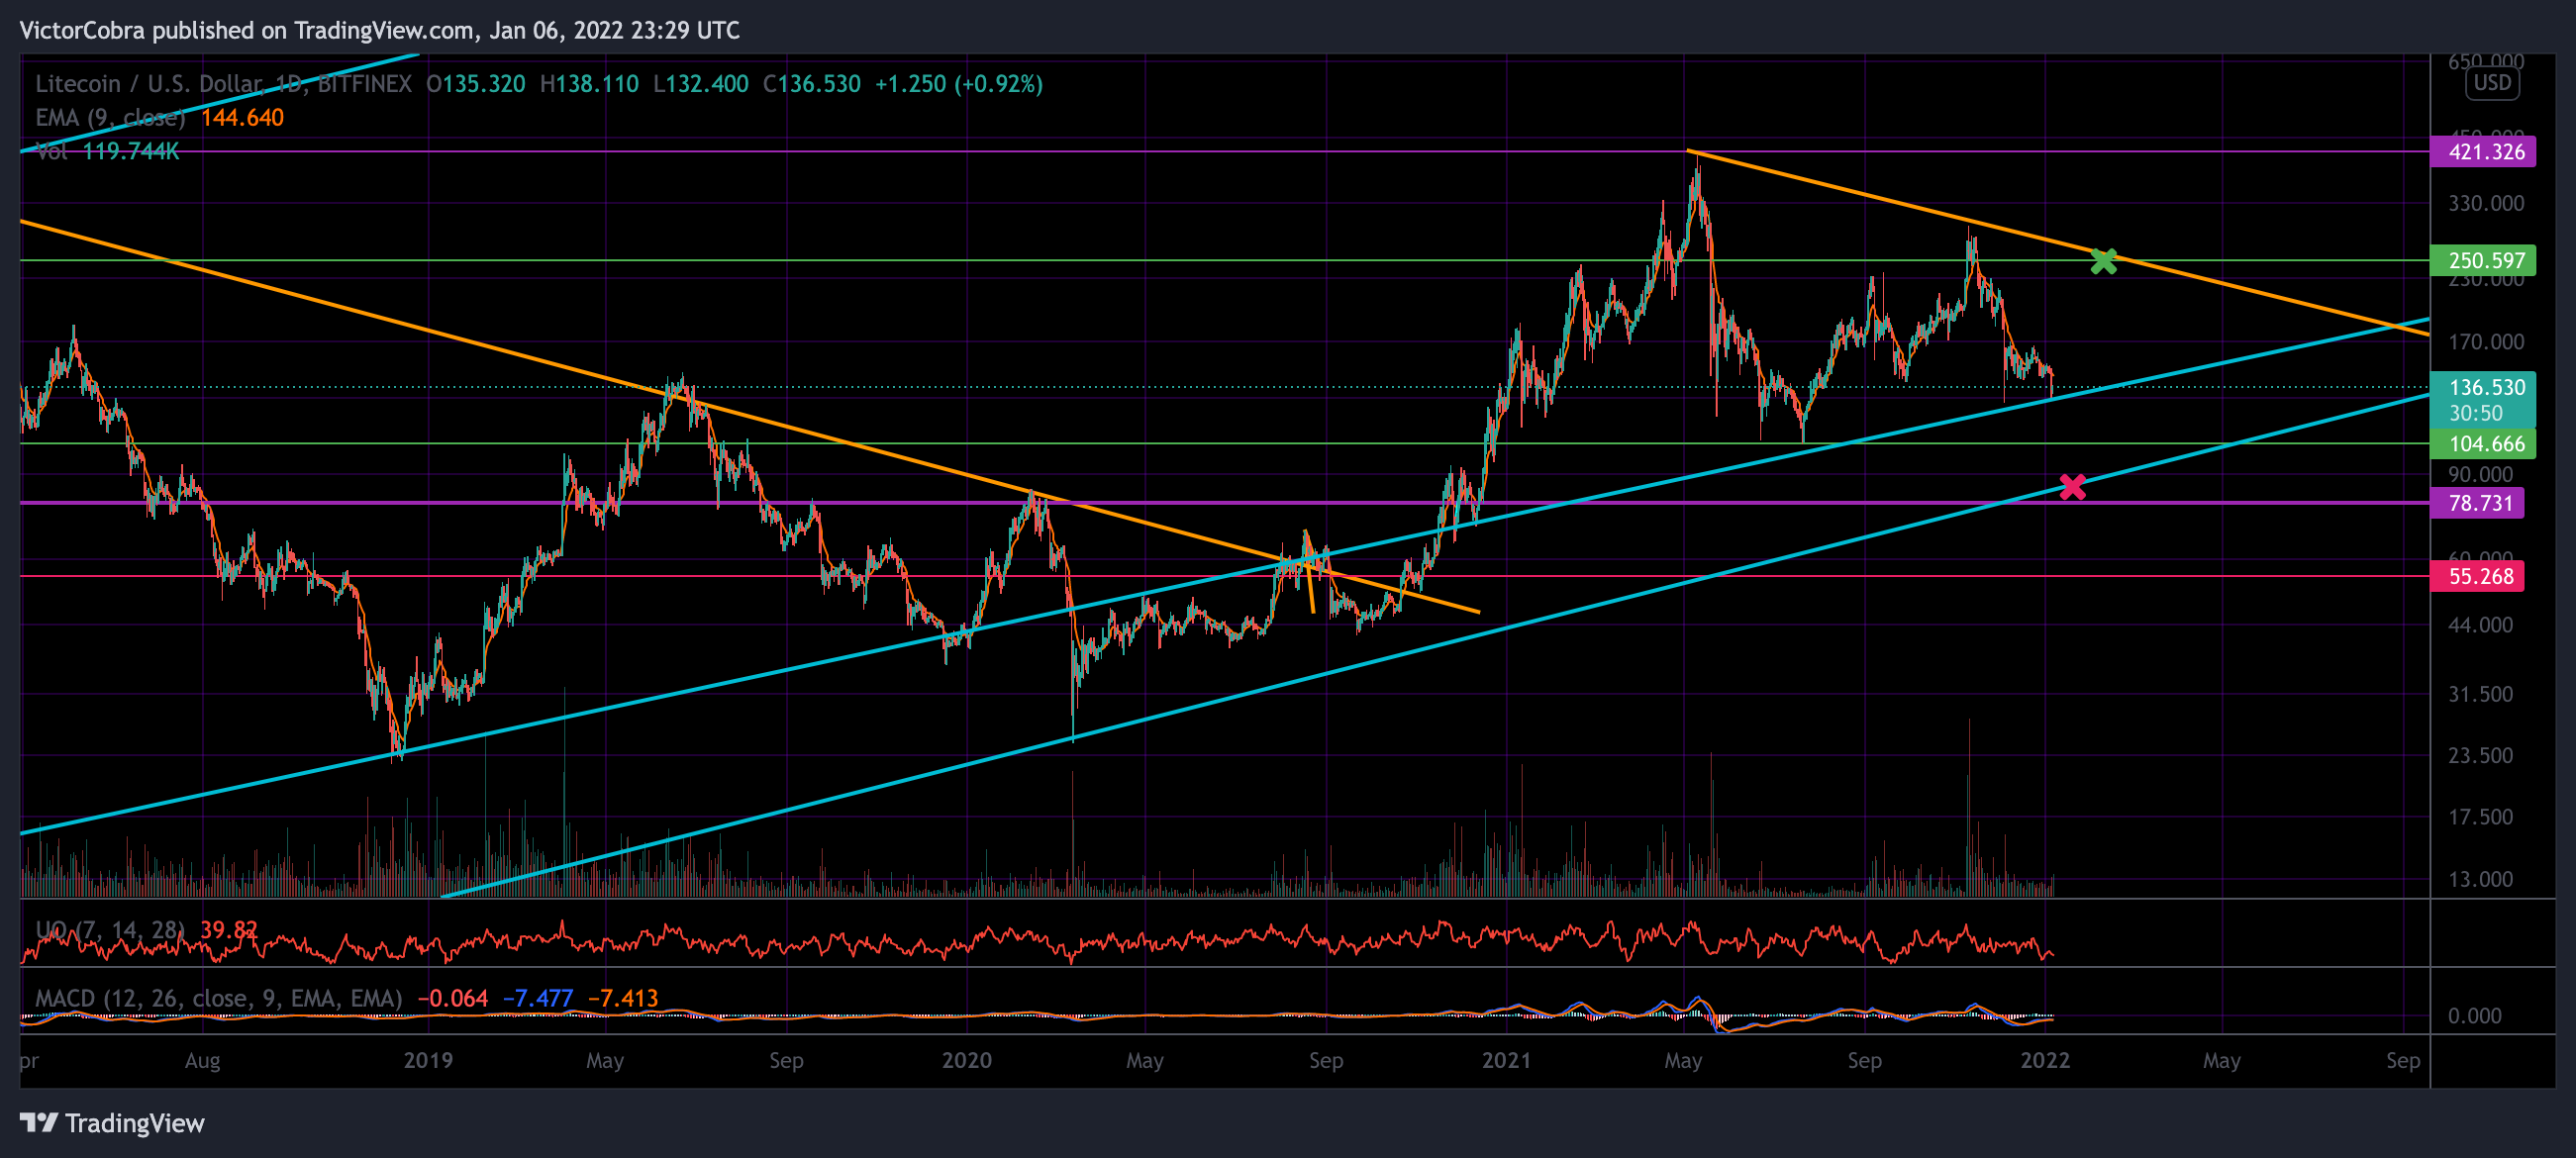The image size is (2576, 1158).
Task: Click the 90.000 price scale label
Action: (2480, 474)
